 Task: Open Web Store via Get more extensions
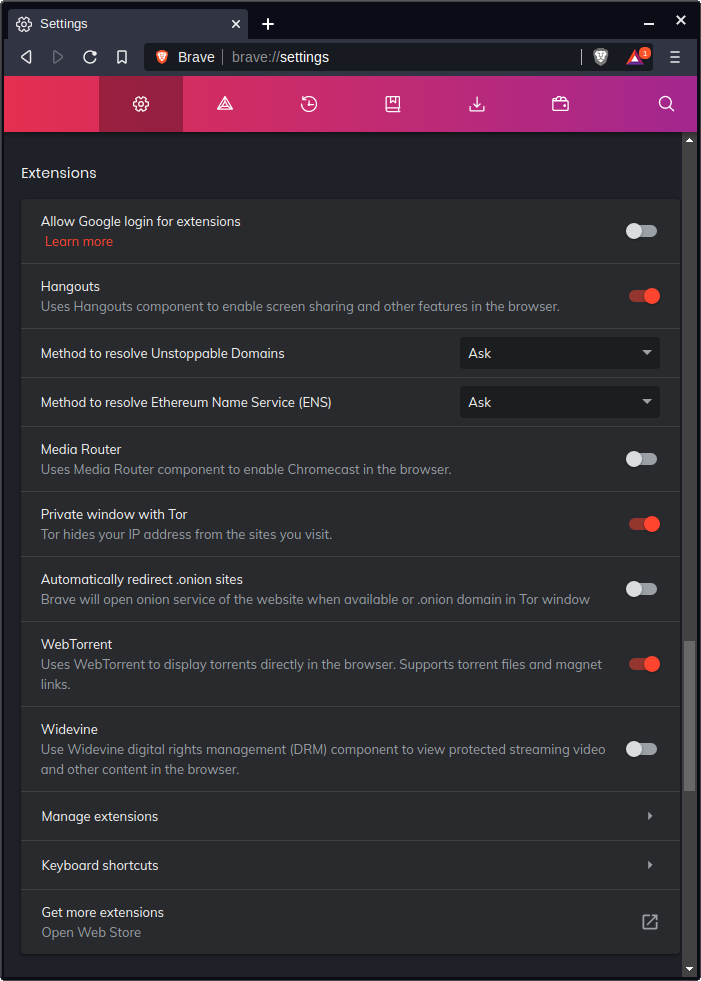[x=649, y=922]
